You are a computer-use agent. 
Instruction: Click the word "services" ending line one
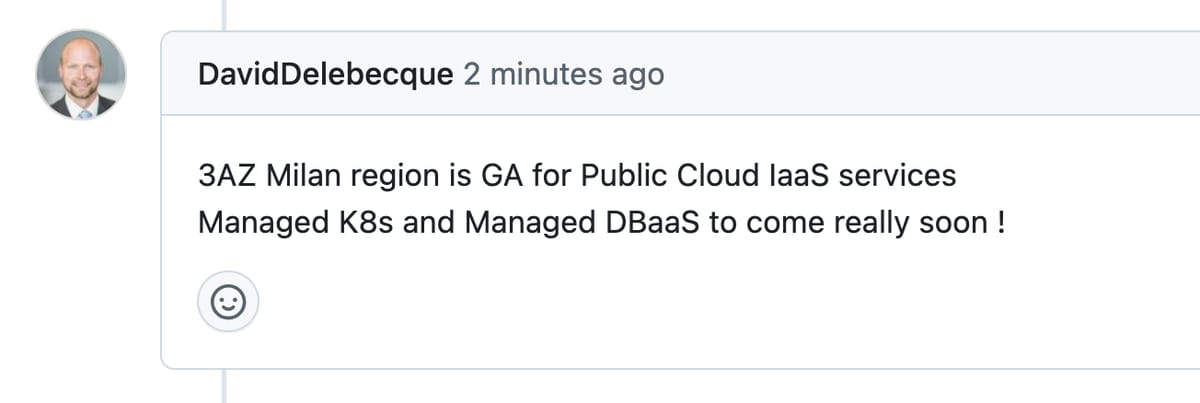click(x=897, y=176)
